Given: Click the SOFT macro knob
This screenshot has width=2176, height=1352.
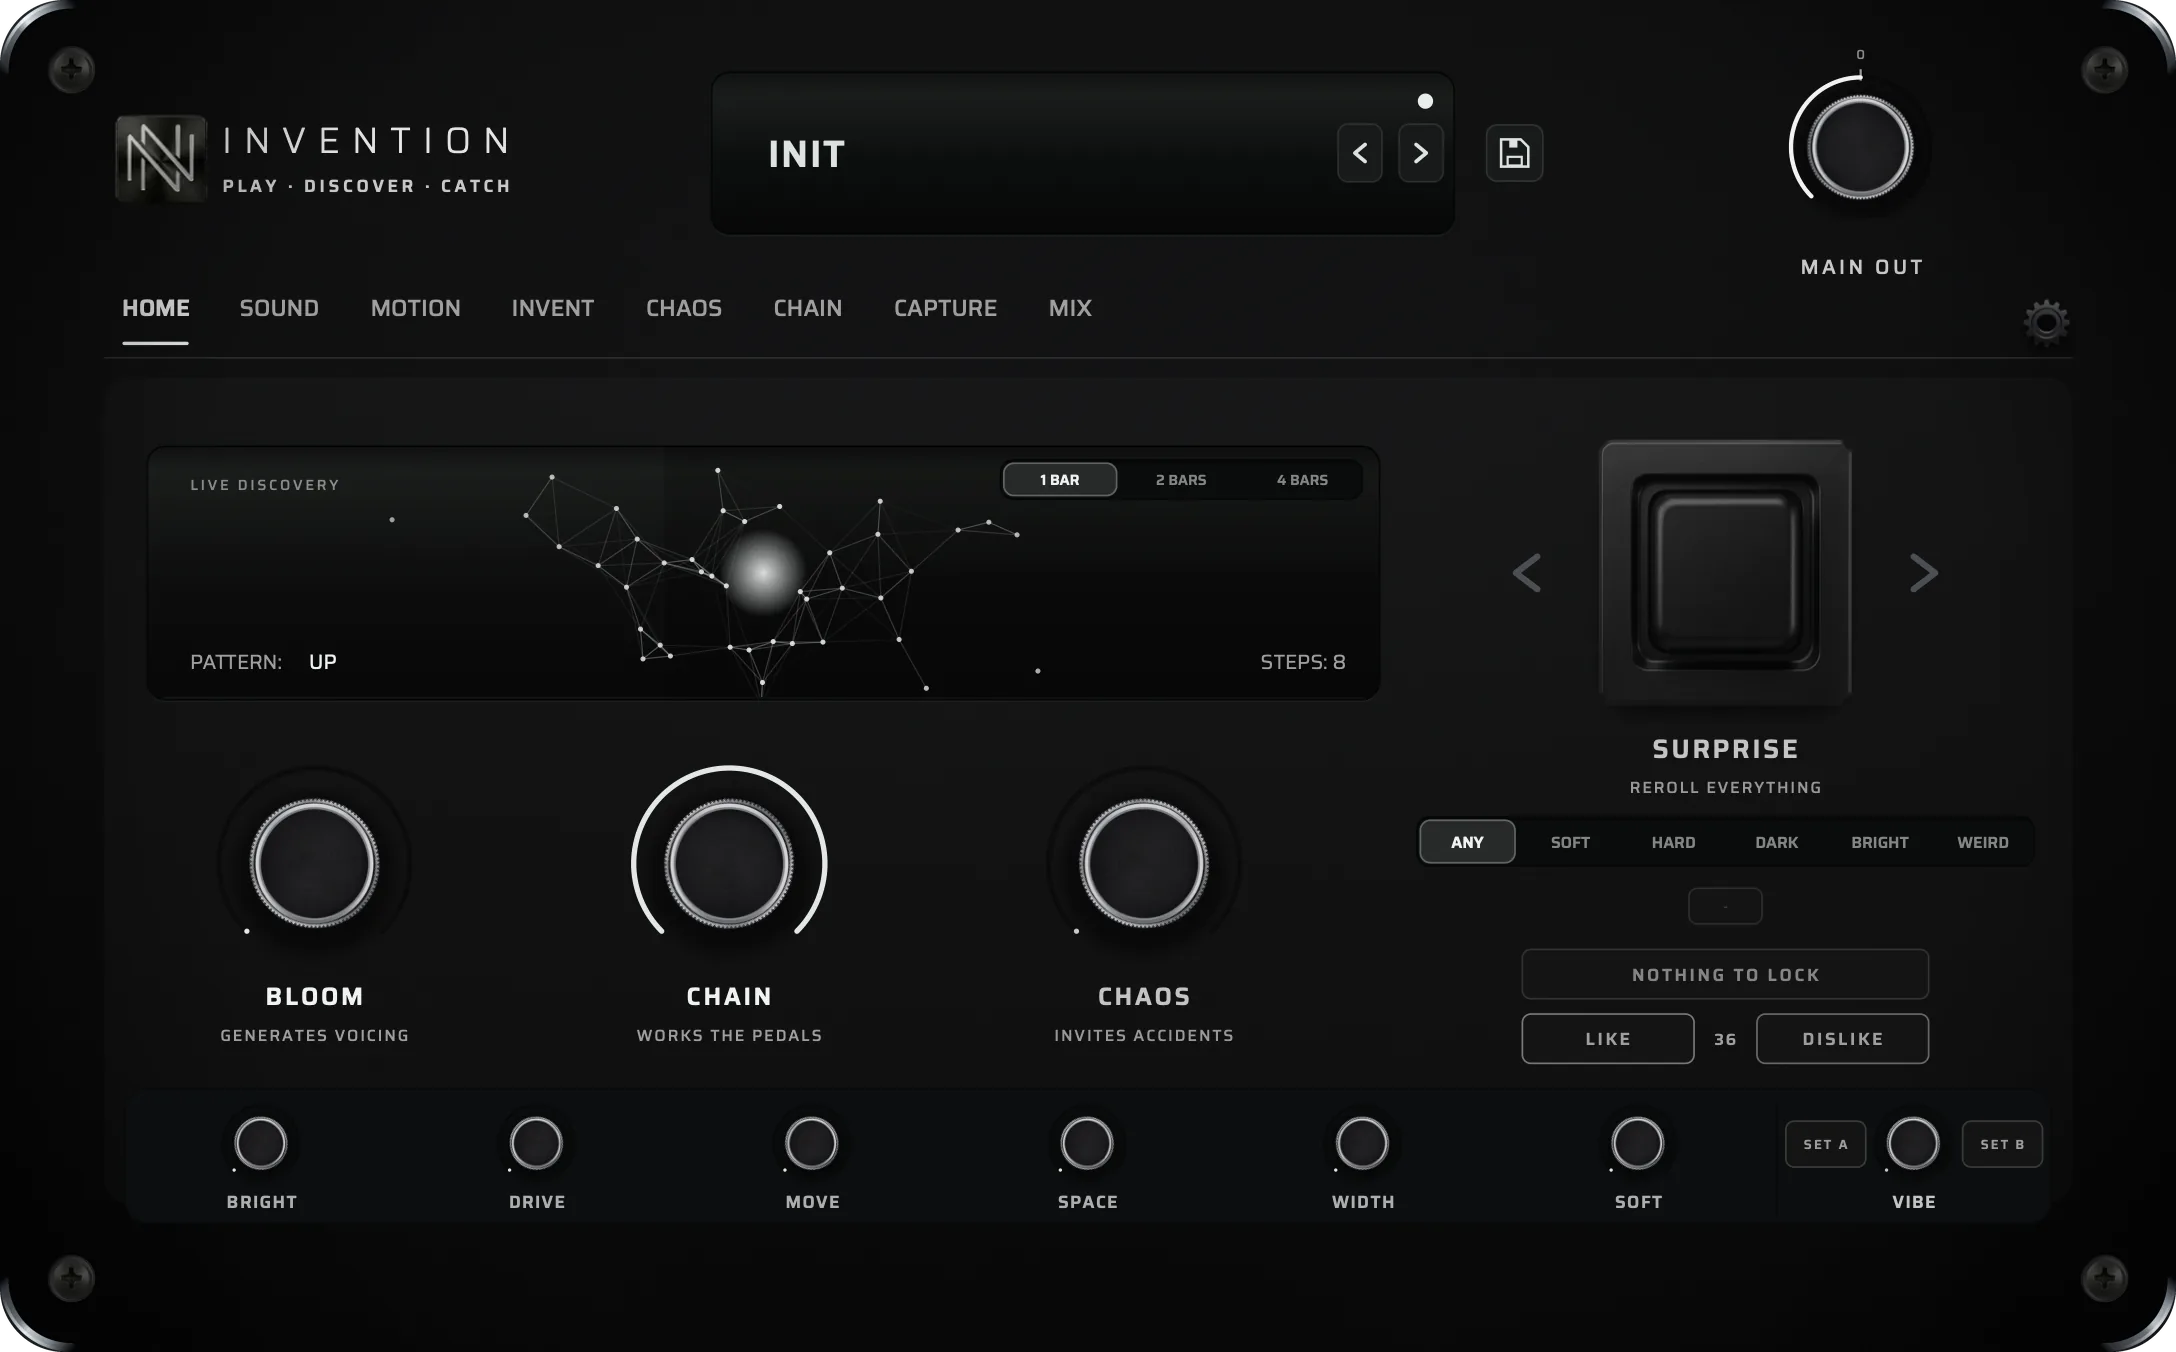Looking at the screenshot, I should [1638, 1143].
